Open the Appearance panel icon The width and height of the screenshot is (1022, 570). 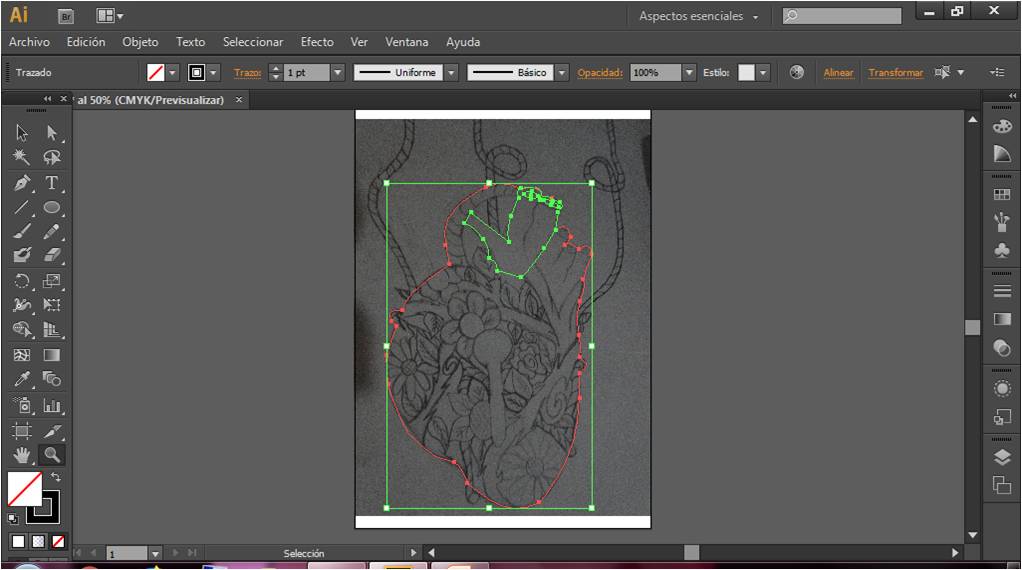[1002, 388]
